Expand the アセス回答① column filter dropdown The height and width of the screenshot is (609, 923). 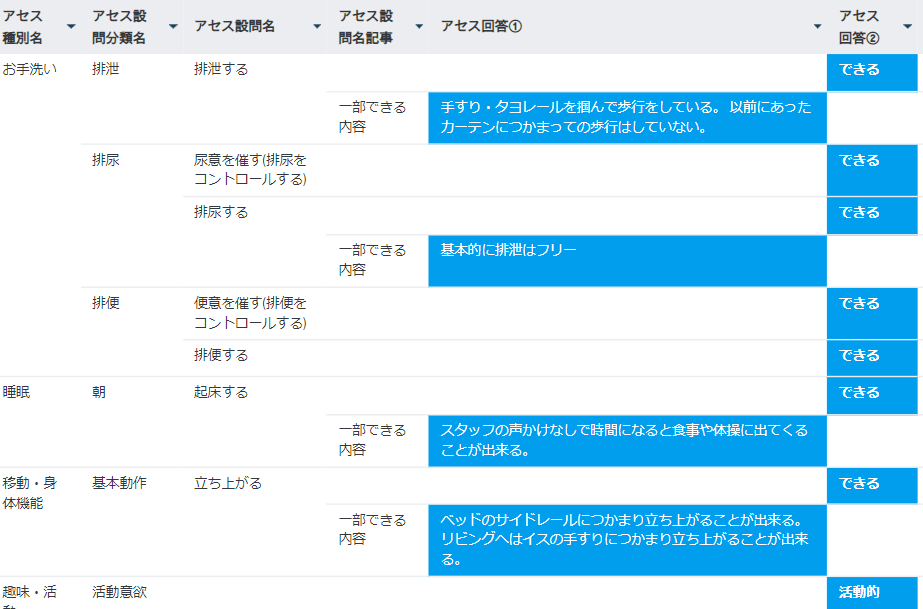[817, 26]
